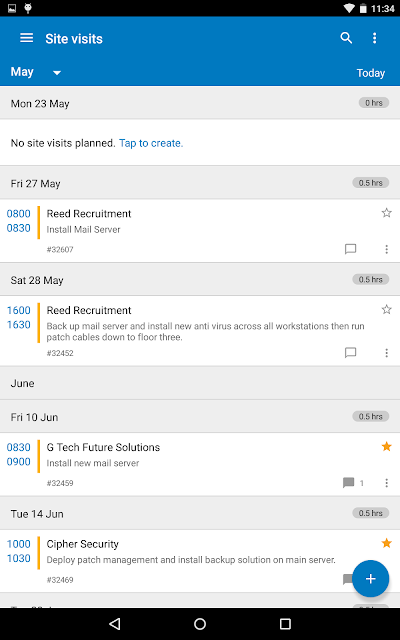
Task: Tap the search magnifier icon
Action: pos(346,38)
